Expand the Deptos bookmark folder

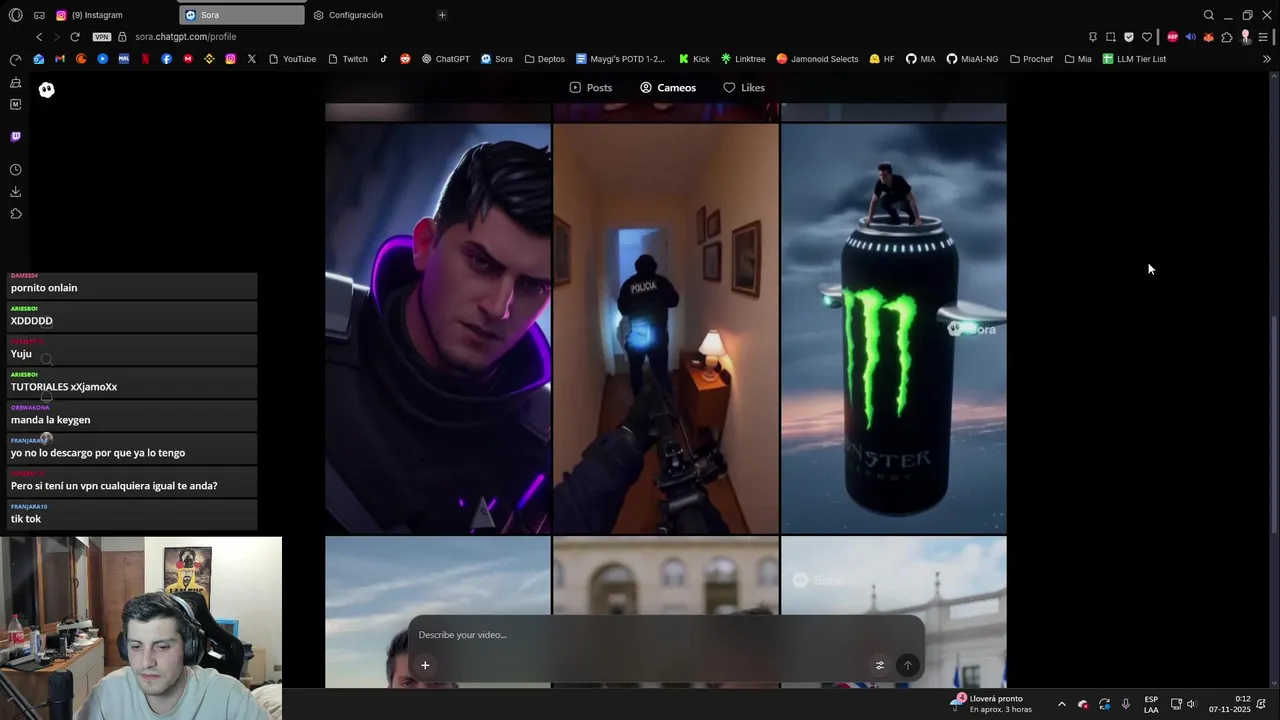tap(544, 59)
